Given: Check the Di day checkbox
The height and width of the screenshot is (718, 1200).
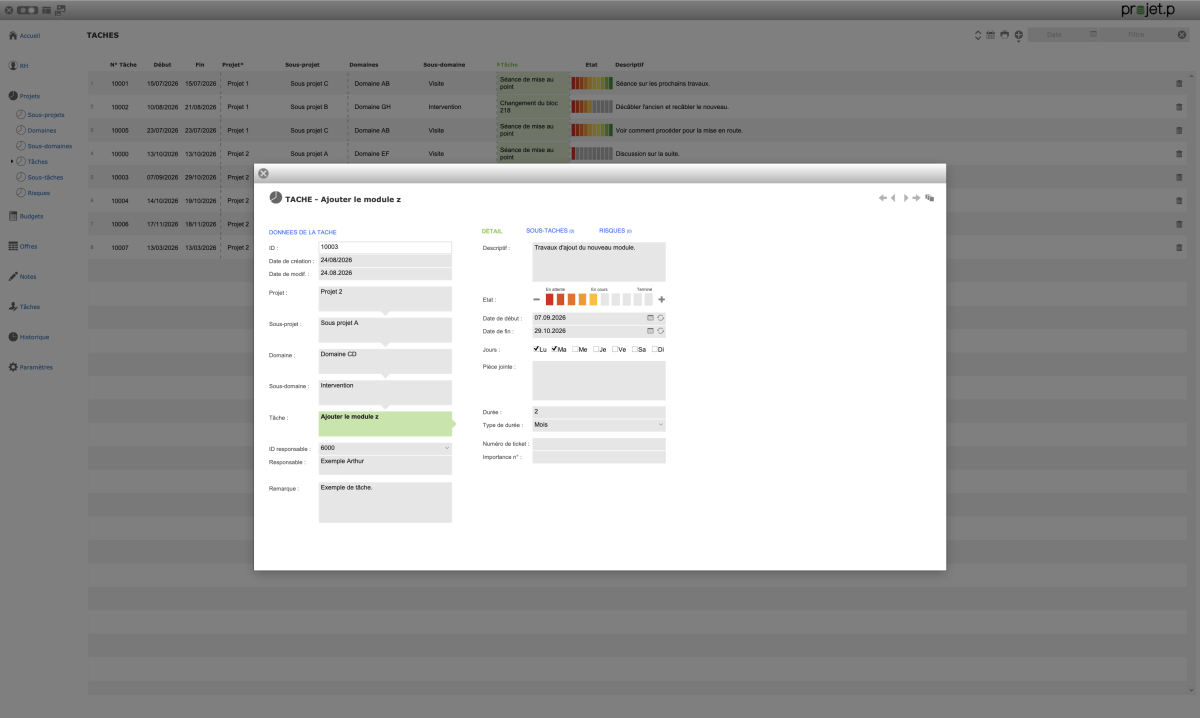Looking at the screenshot, I should pyautogui.click(x=655, y=349).
